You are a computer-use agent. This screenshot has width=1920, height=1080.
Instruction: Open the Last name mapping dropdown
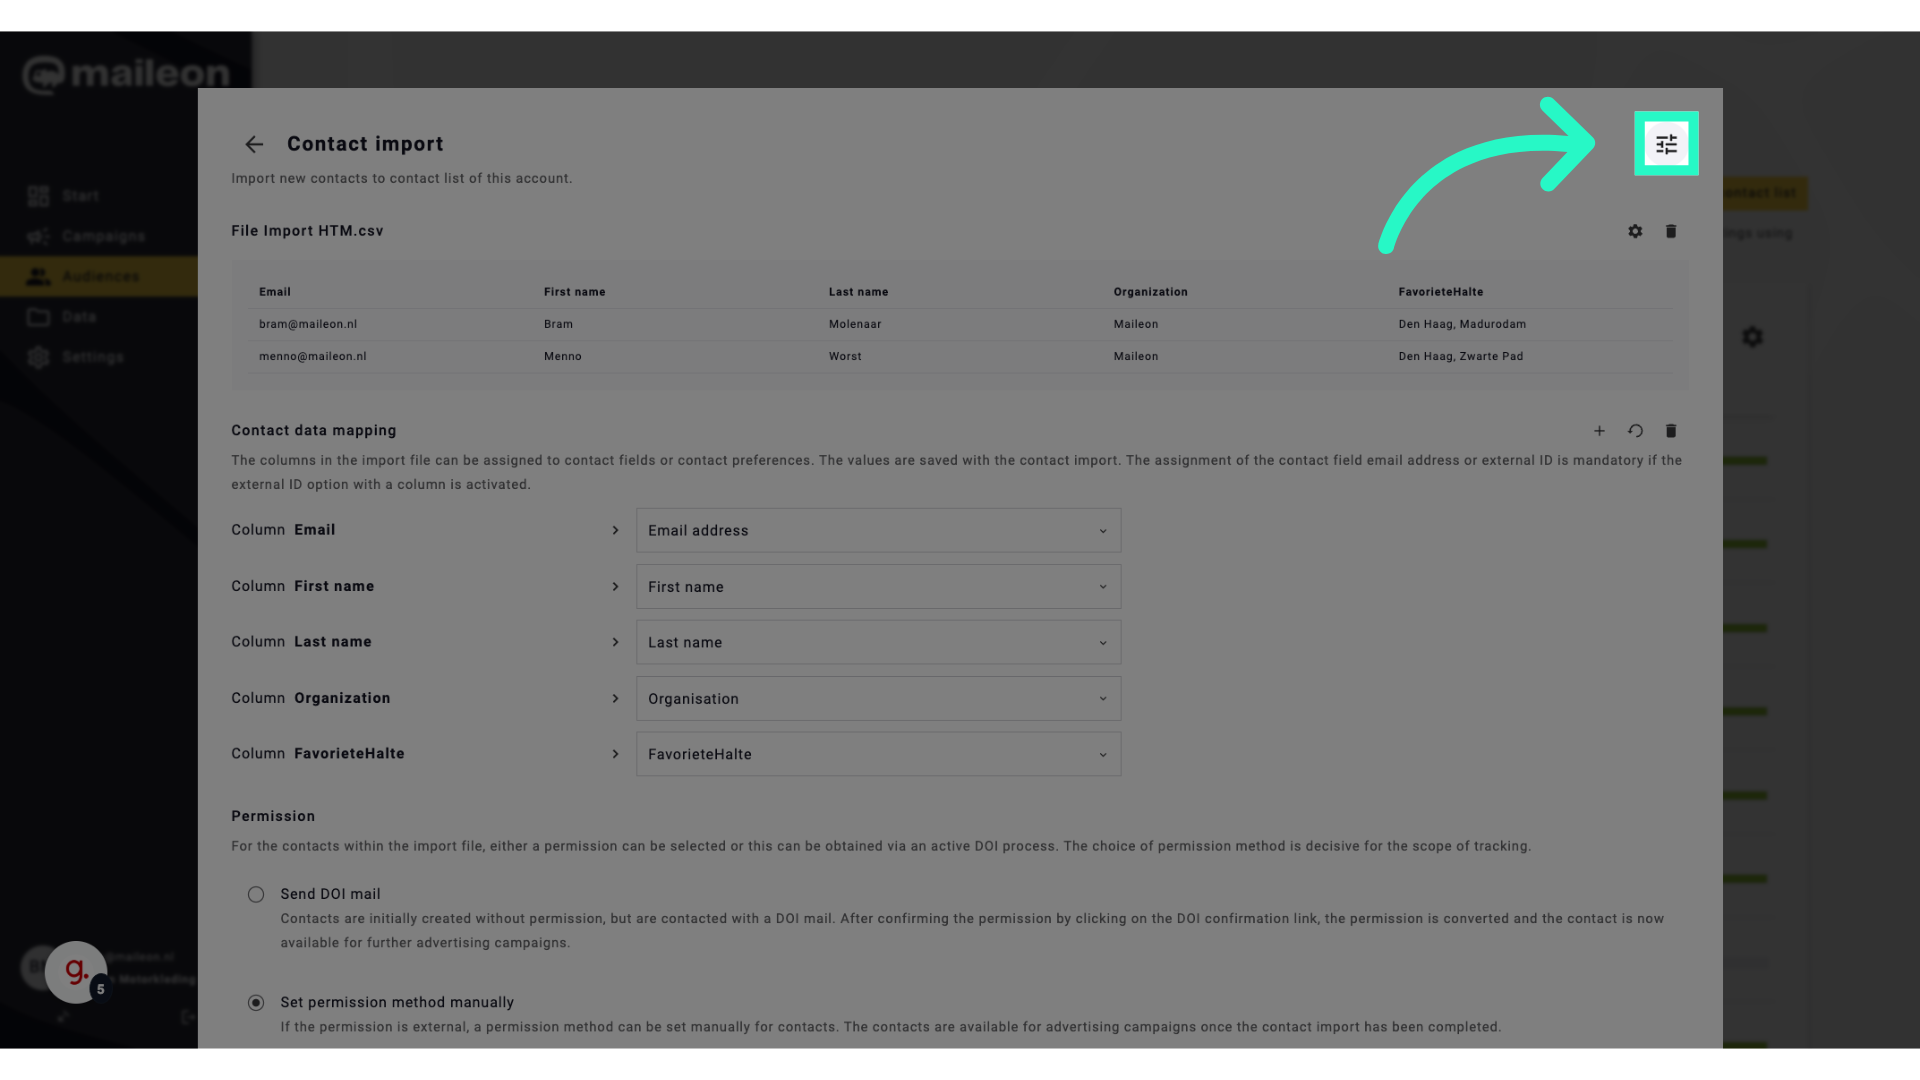pos(878,642)
